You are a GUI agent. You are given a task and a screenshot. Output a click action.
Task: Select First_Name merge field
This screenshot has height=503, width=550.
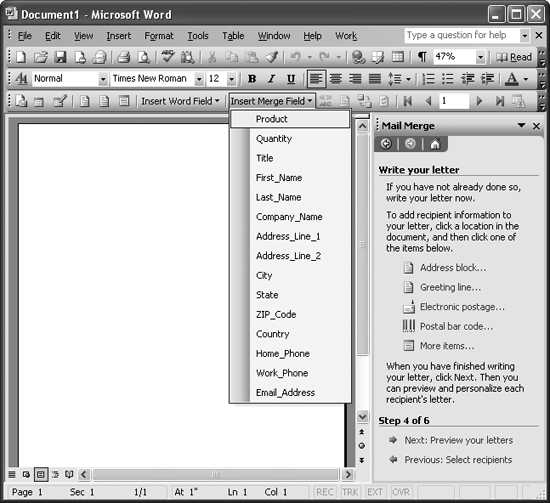tap(290, 178)
